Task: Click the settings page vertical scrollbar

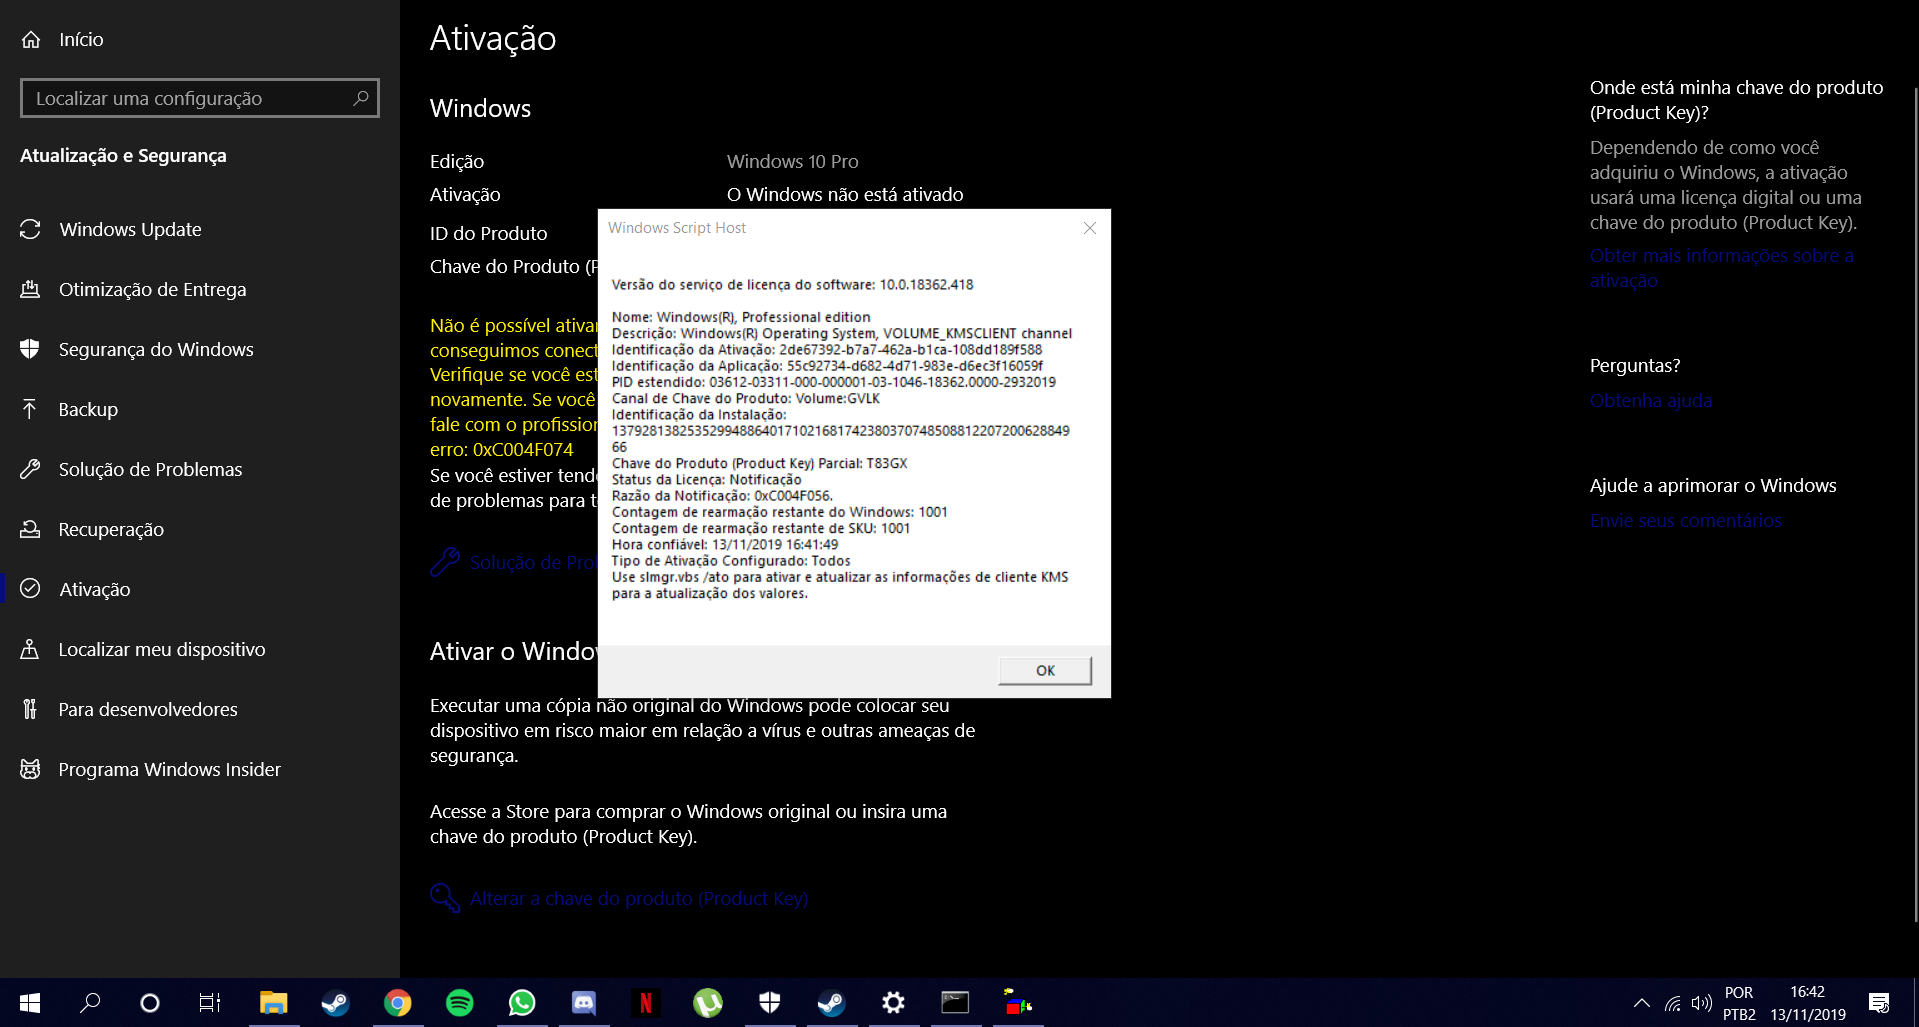Action: click(x=1915, y=505)
